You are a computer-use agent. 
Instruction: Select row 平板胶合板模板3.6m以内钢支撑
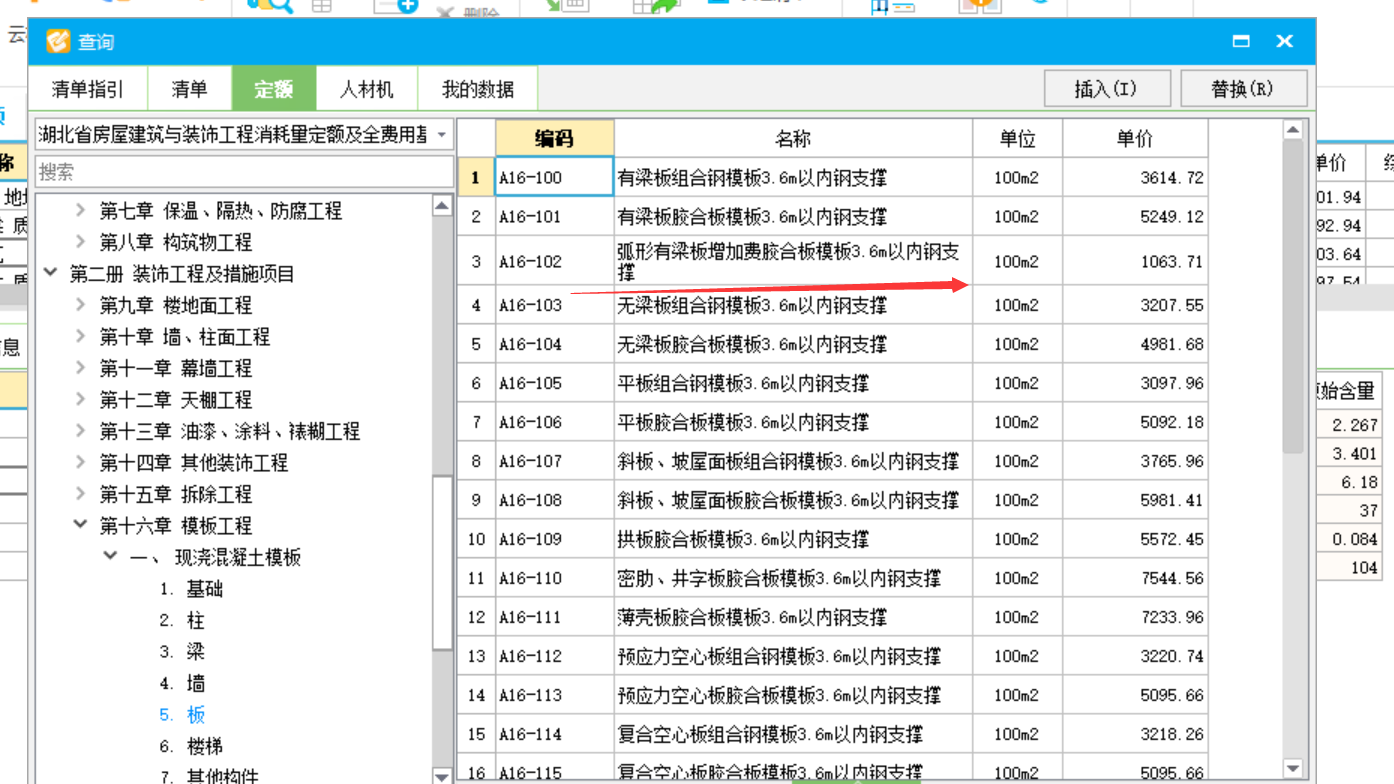point(832,422)
